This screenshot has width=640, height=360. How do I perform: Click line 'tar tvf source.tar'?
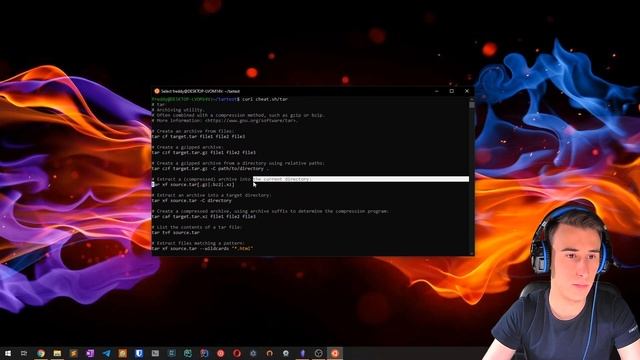pos(176,233)
